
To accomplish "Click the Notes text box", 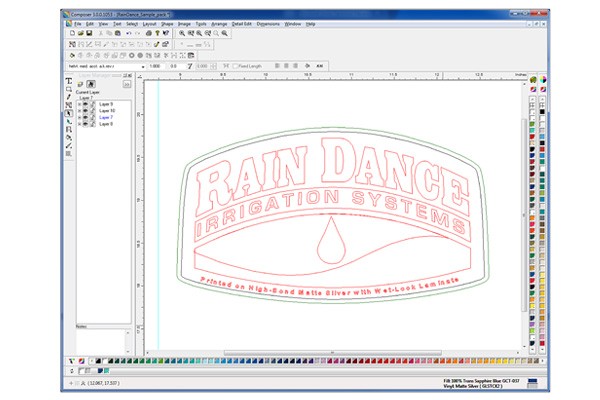I will pos(100,341).
